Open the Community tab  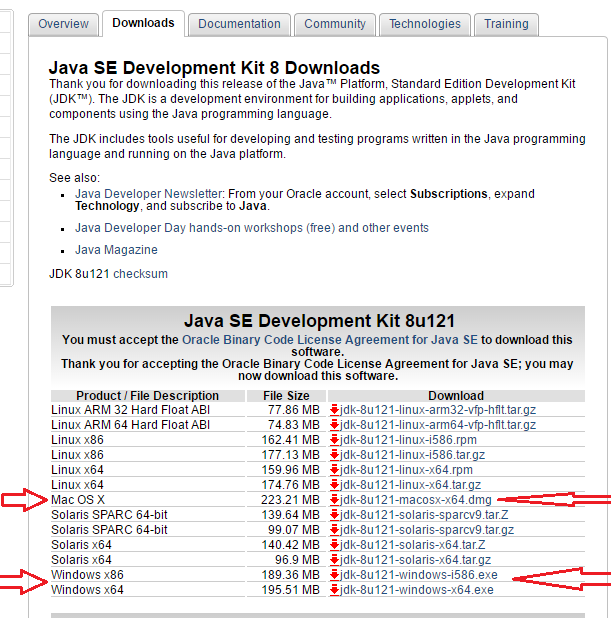pyautogui.click(x=335, y=24)
